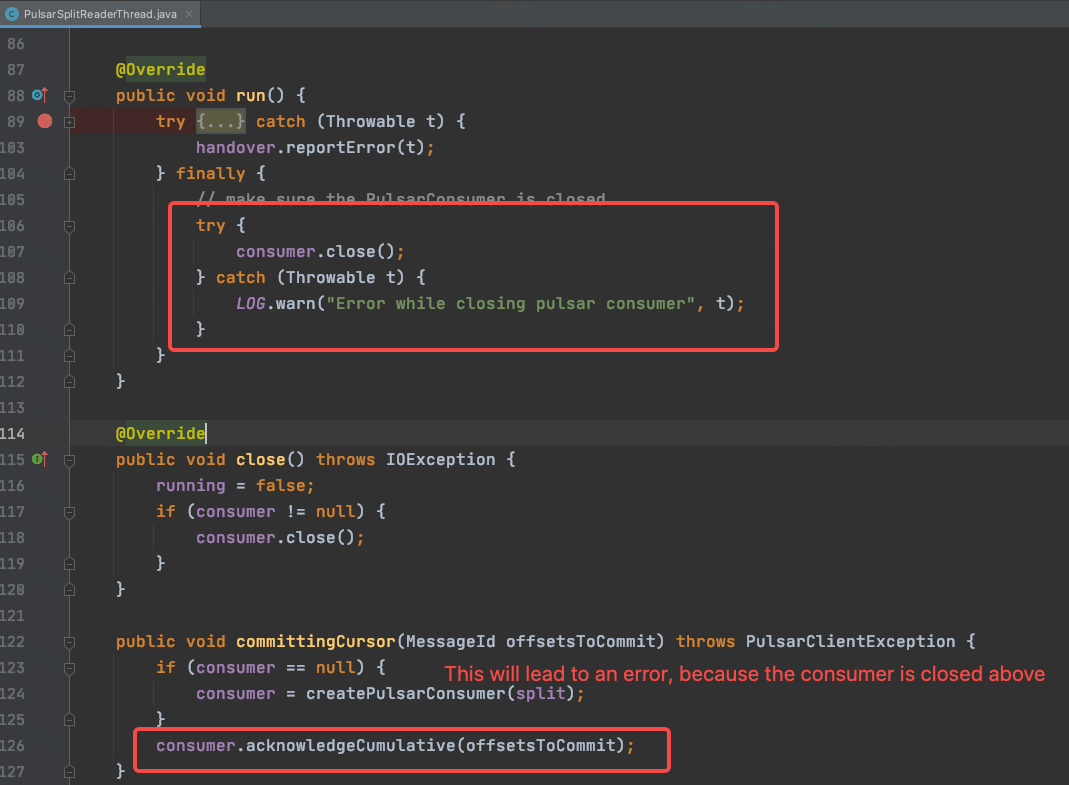Click the MessageId parameter type
This screenshot has width=1069, height=785.
(x=451, y=642)
